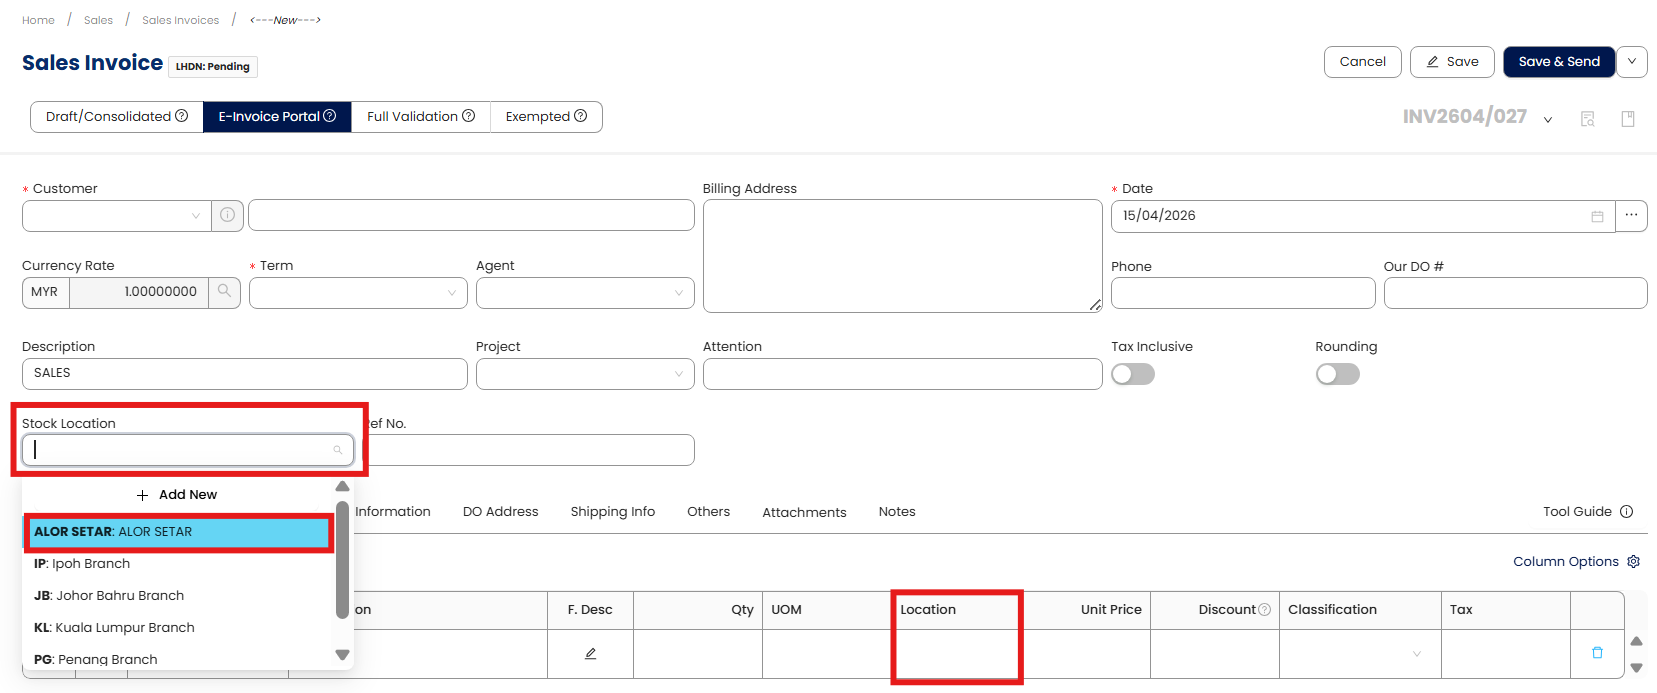
Task: Click the Cancel button
Action: [x=1362, y=62]
